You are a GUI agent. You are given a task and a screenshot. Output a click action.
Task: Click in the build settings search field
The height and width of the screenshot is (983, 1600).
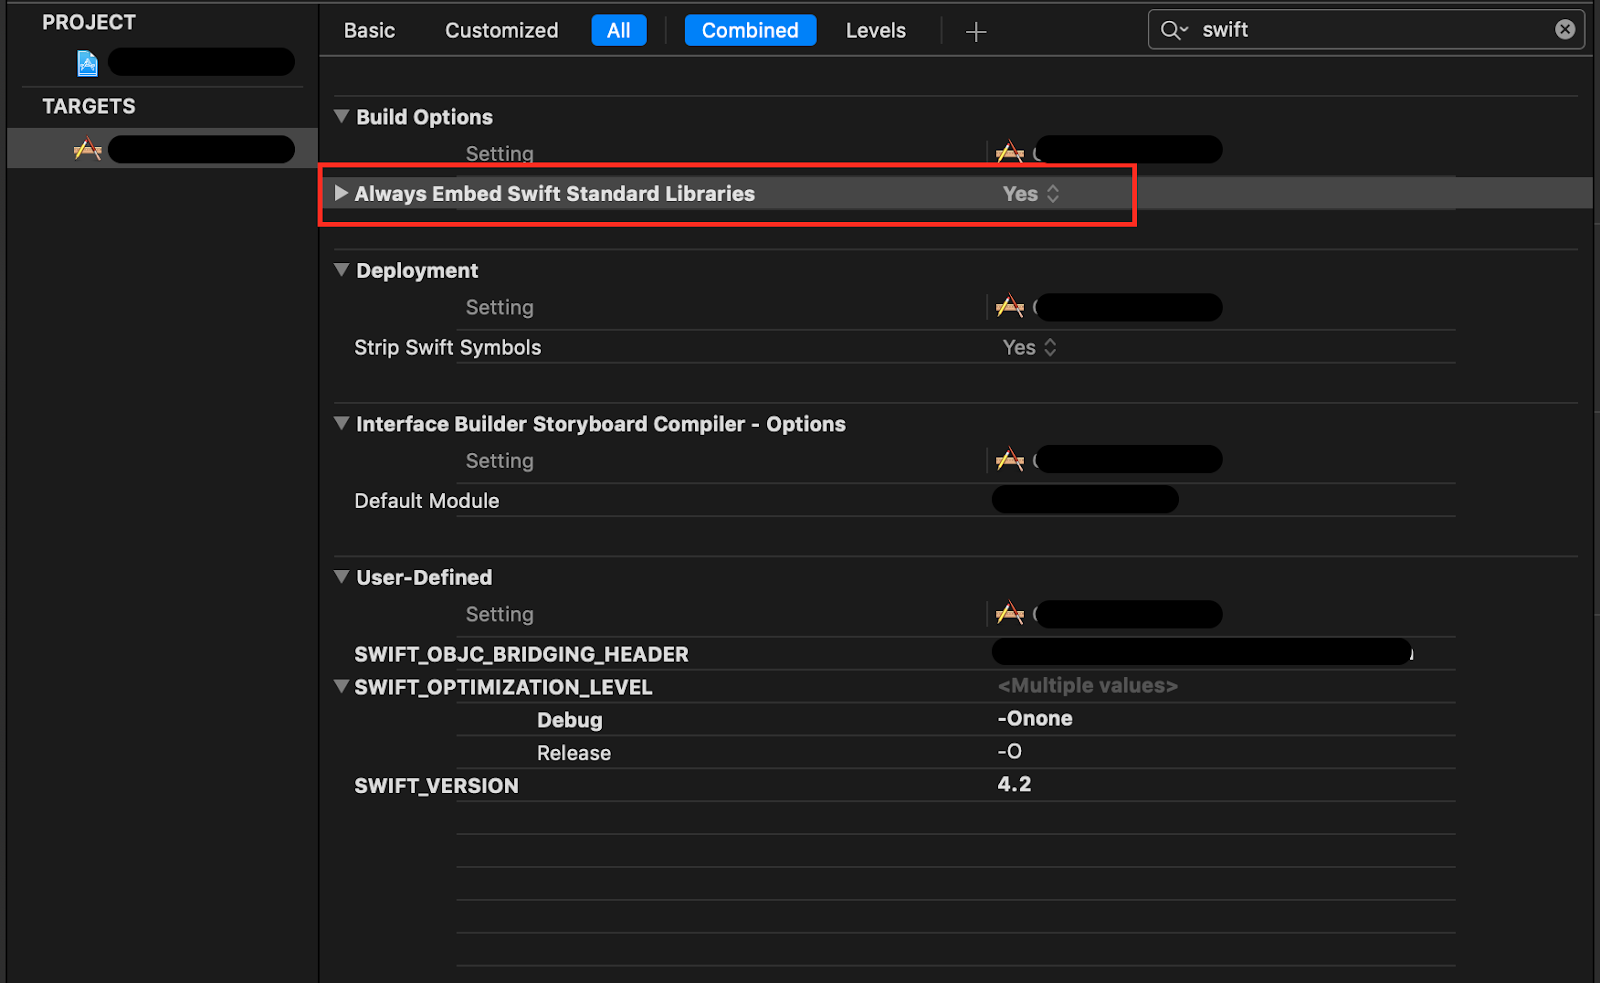[x=1367, y=30]
